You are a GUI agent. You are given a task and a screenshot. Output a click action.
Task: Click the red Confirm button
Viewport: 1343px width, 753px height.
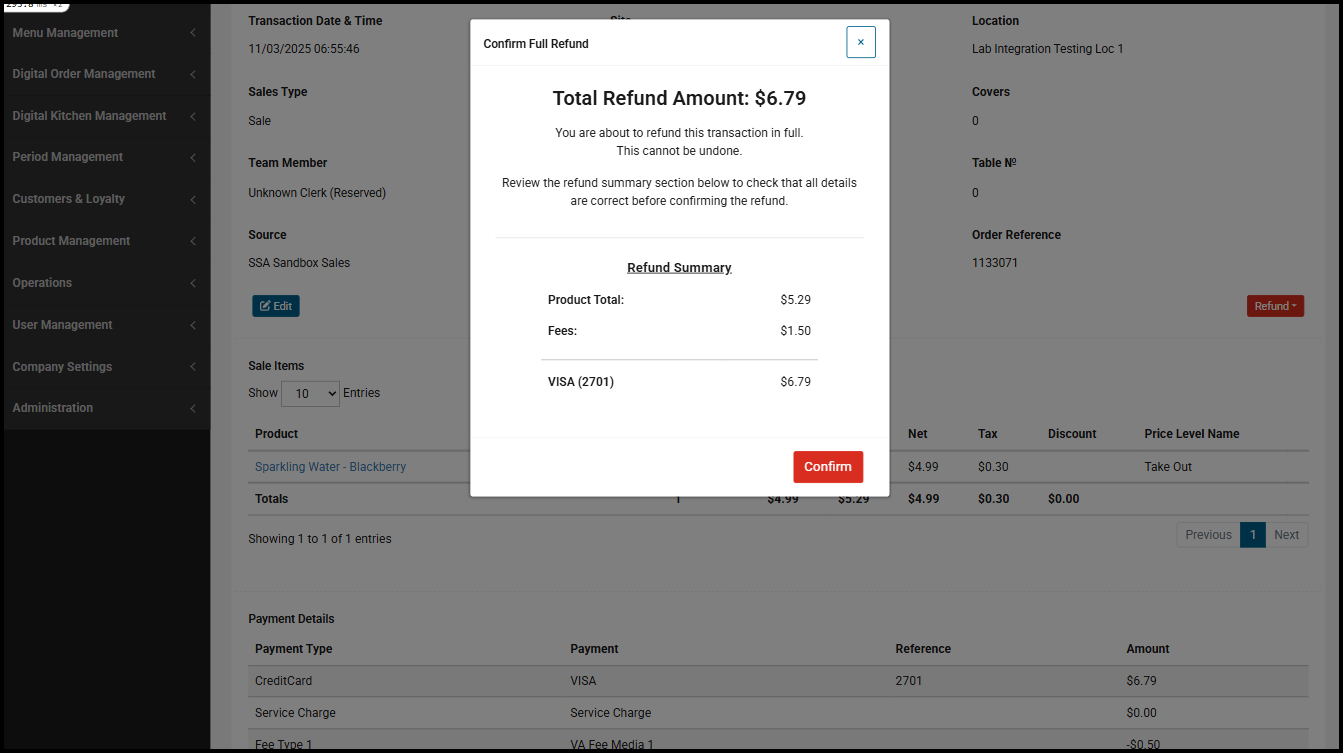click(827, 467)
